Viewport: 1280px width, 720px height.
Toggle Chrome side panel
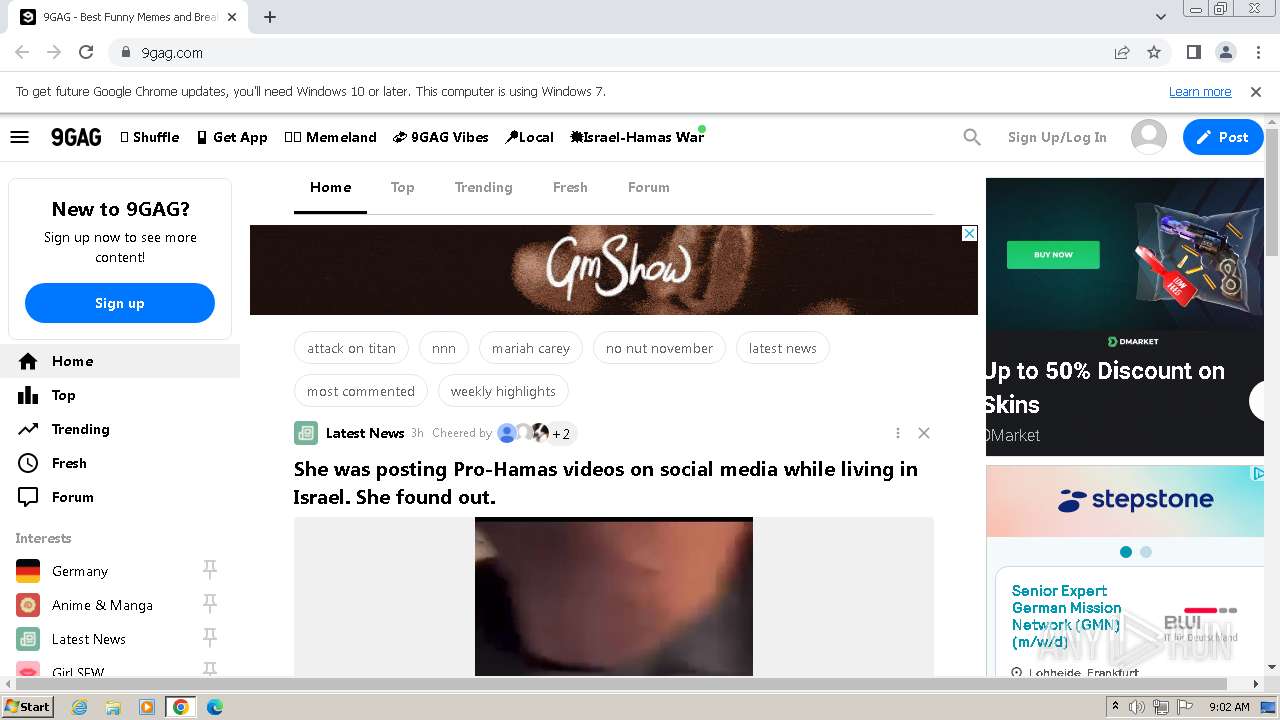pyautogui.click(x=1193, y=52)
